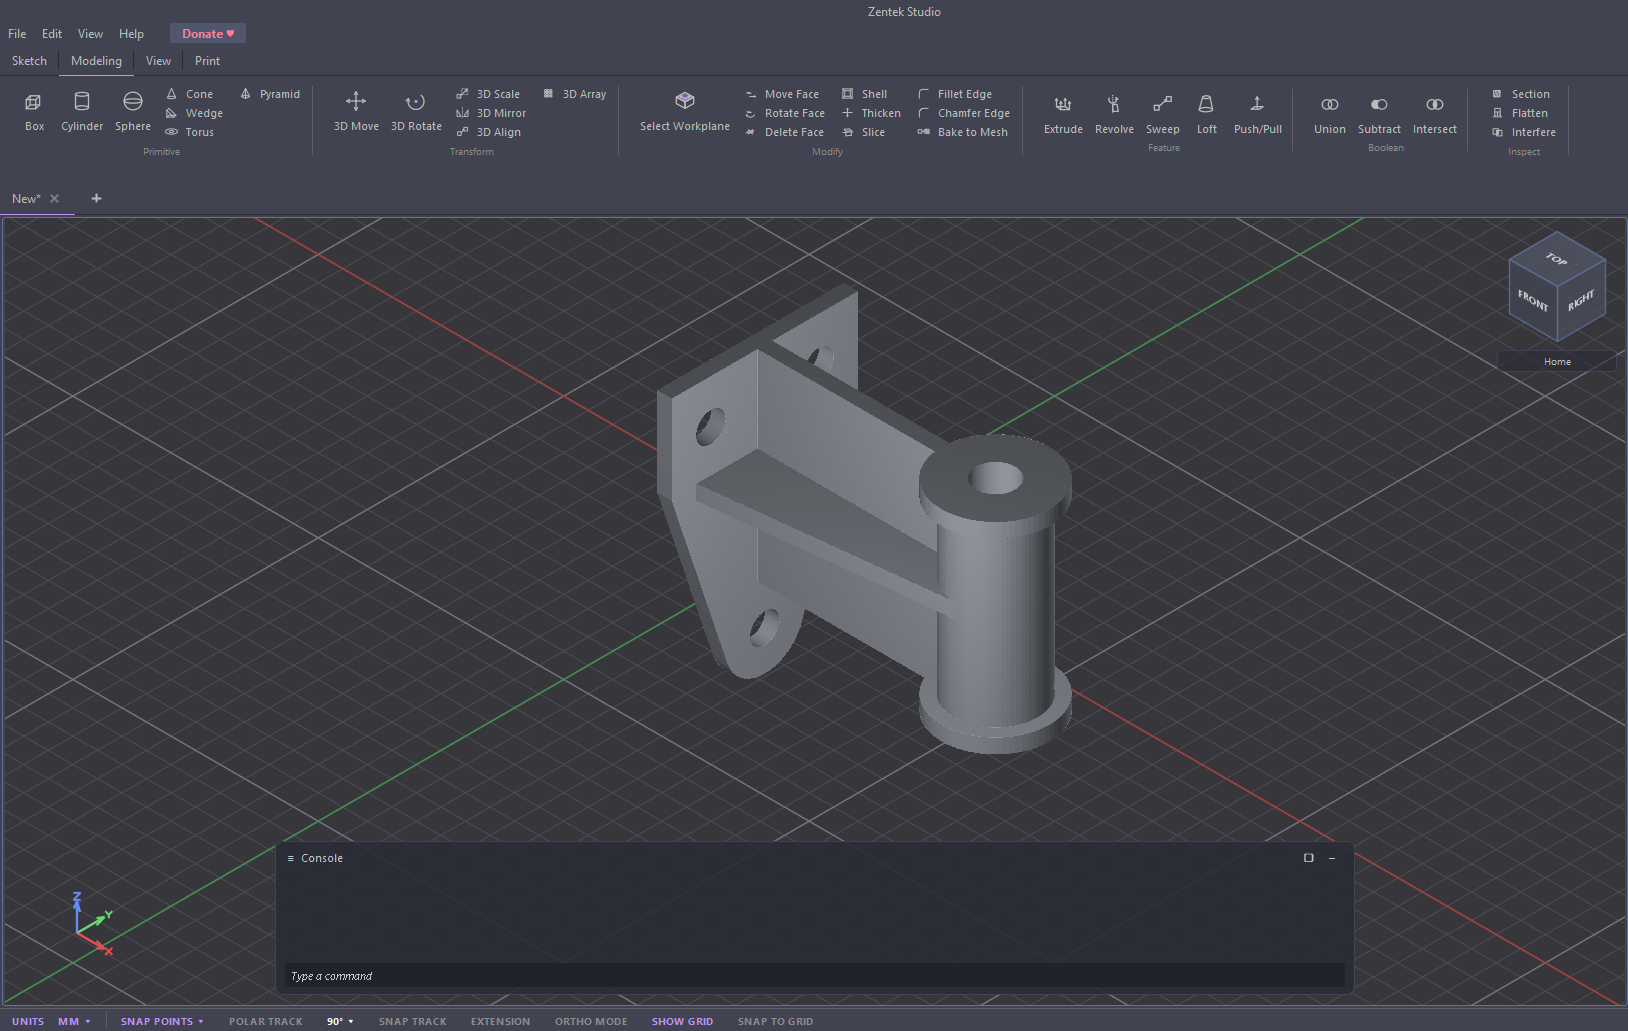Click Home under the view cube
This screenshot has height=1031, width=1628.
(1557, 362)
